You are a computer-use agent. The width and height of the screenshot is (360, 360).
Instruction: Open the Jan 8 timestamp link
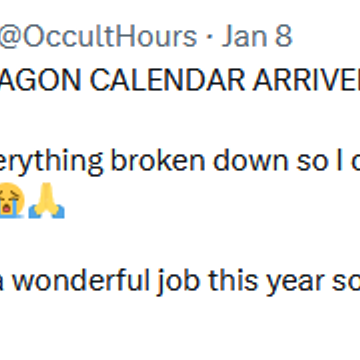[257, 37]
